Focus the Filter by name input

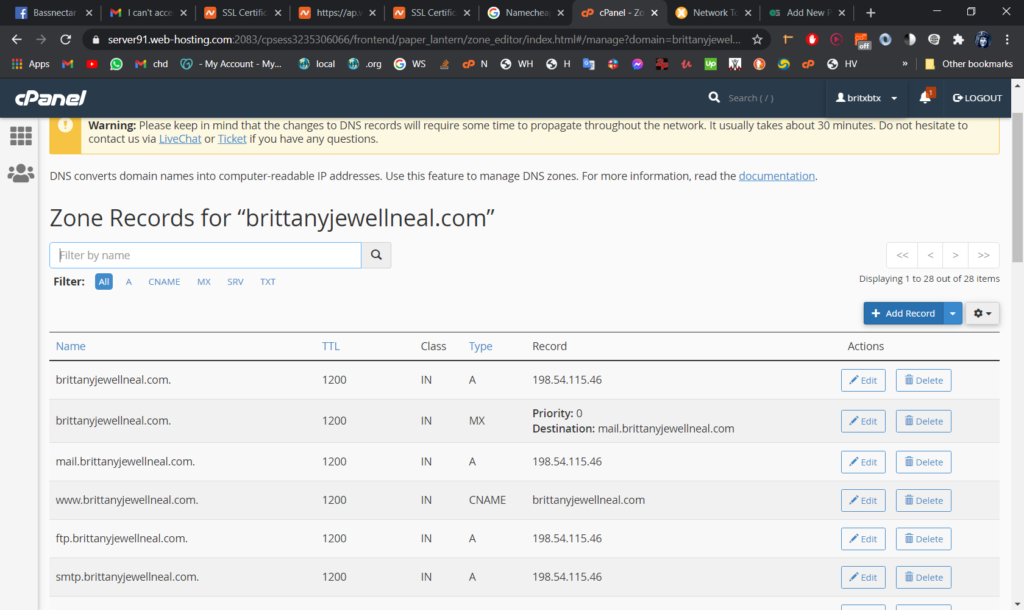[205, 255]
